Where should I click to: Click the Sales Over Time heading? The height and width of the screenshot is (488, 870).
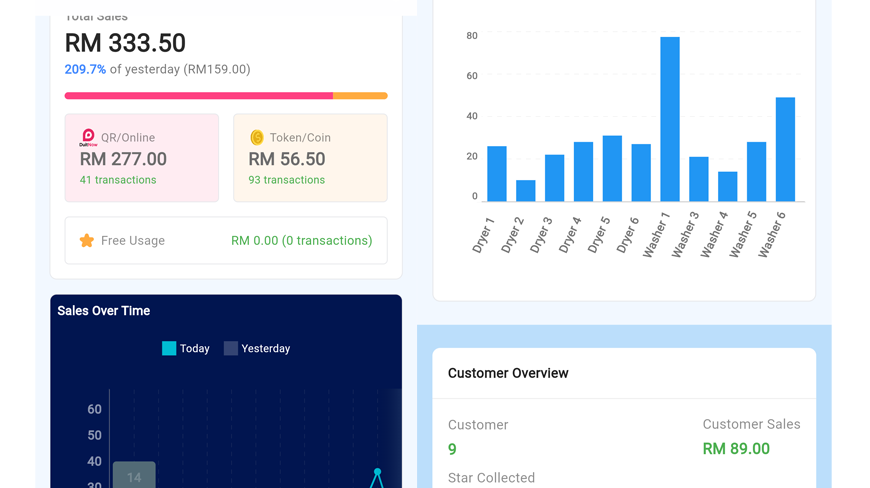point(104,311)
